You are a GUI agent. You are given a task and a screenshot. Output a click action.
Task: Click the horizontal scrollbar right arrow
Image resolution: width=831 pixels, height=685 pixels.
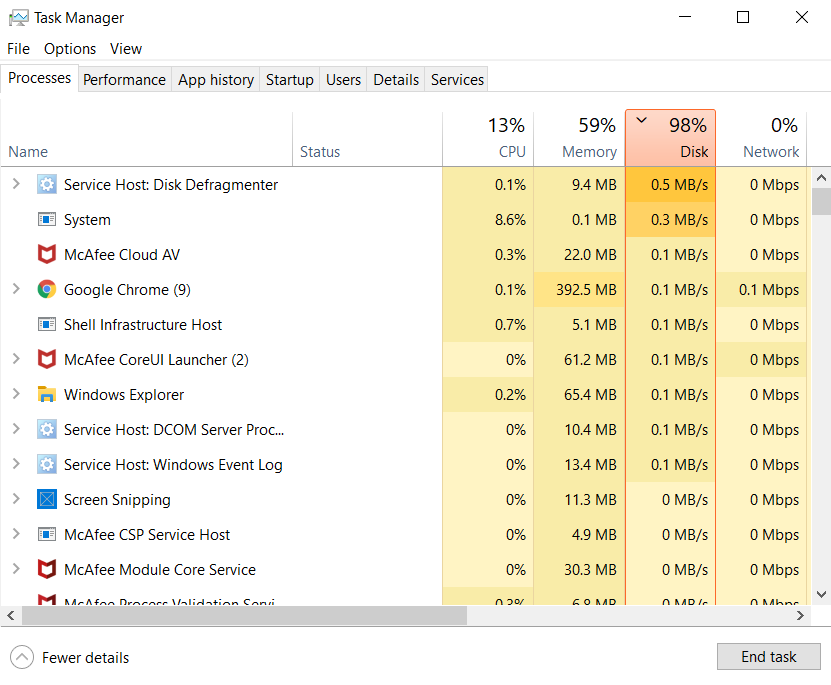coord(800,615)
